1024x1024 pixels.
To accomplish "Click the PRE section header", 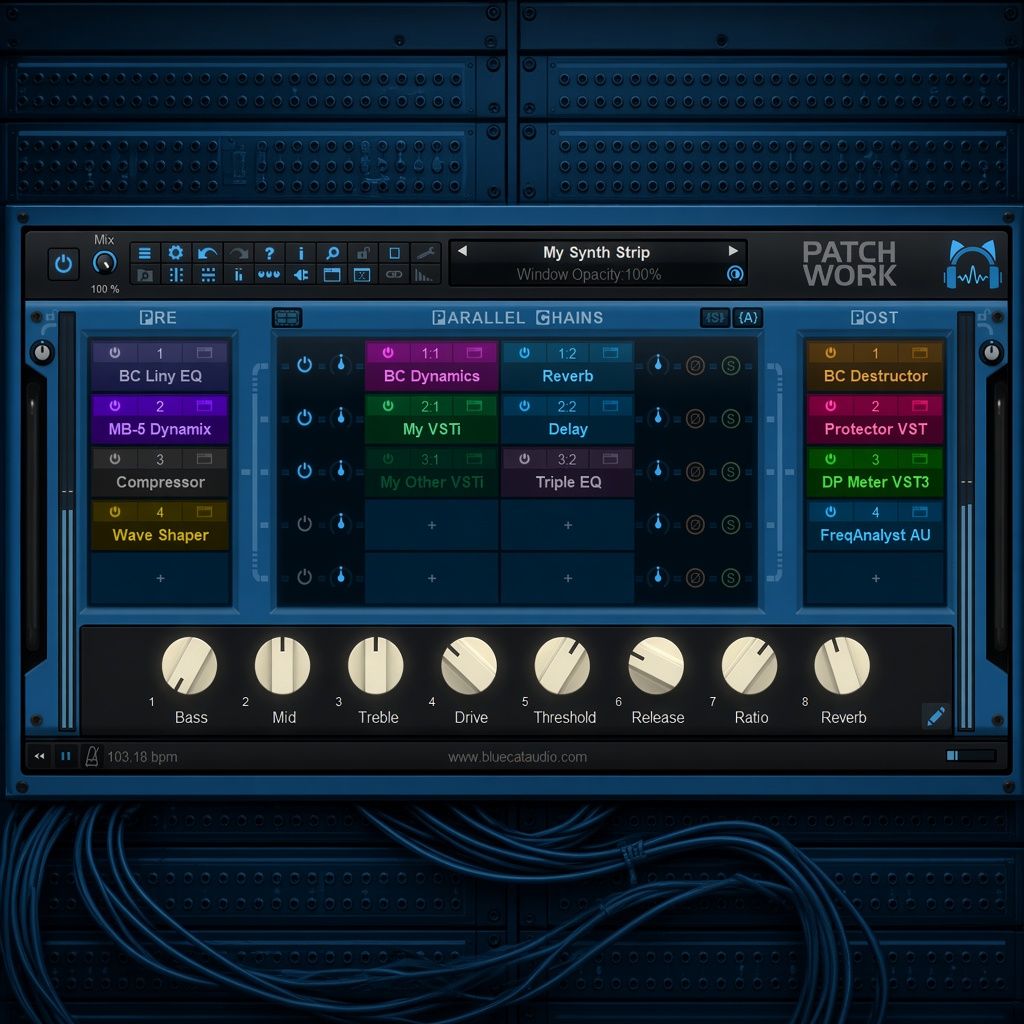I will (158, 318).
